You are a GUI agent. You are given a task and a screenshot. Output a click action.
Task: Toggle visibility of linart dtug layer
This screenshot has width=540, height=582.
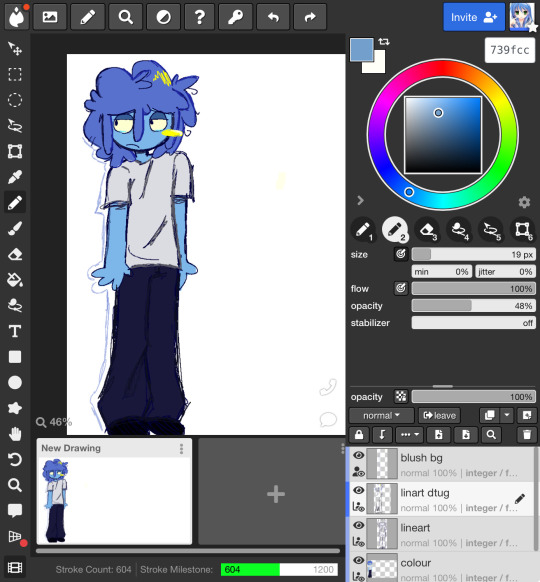359,490
